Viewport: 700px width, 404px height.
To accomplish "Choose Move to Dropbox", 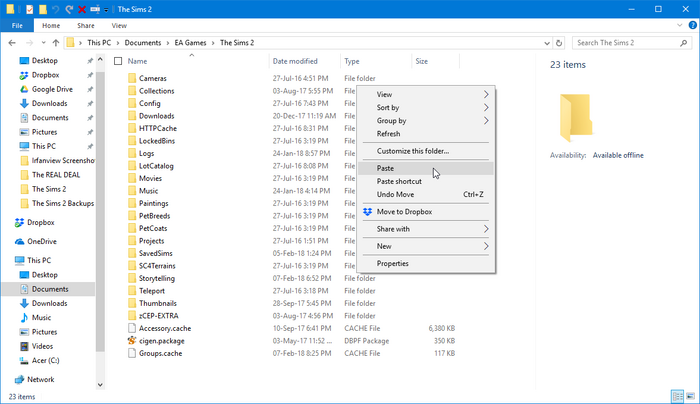I will pyautogui.click(x=426, y=212).
